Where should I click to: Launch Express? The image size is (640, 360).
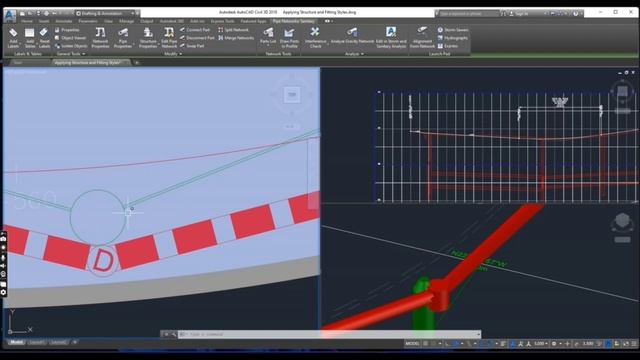click(x=448, y=46)
